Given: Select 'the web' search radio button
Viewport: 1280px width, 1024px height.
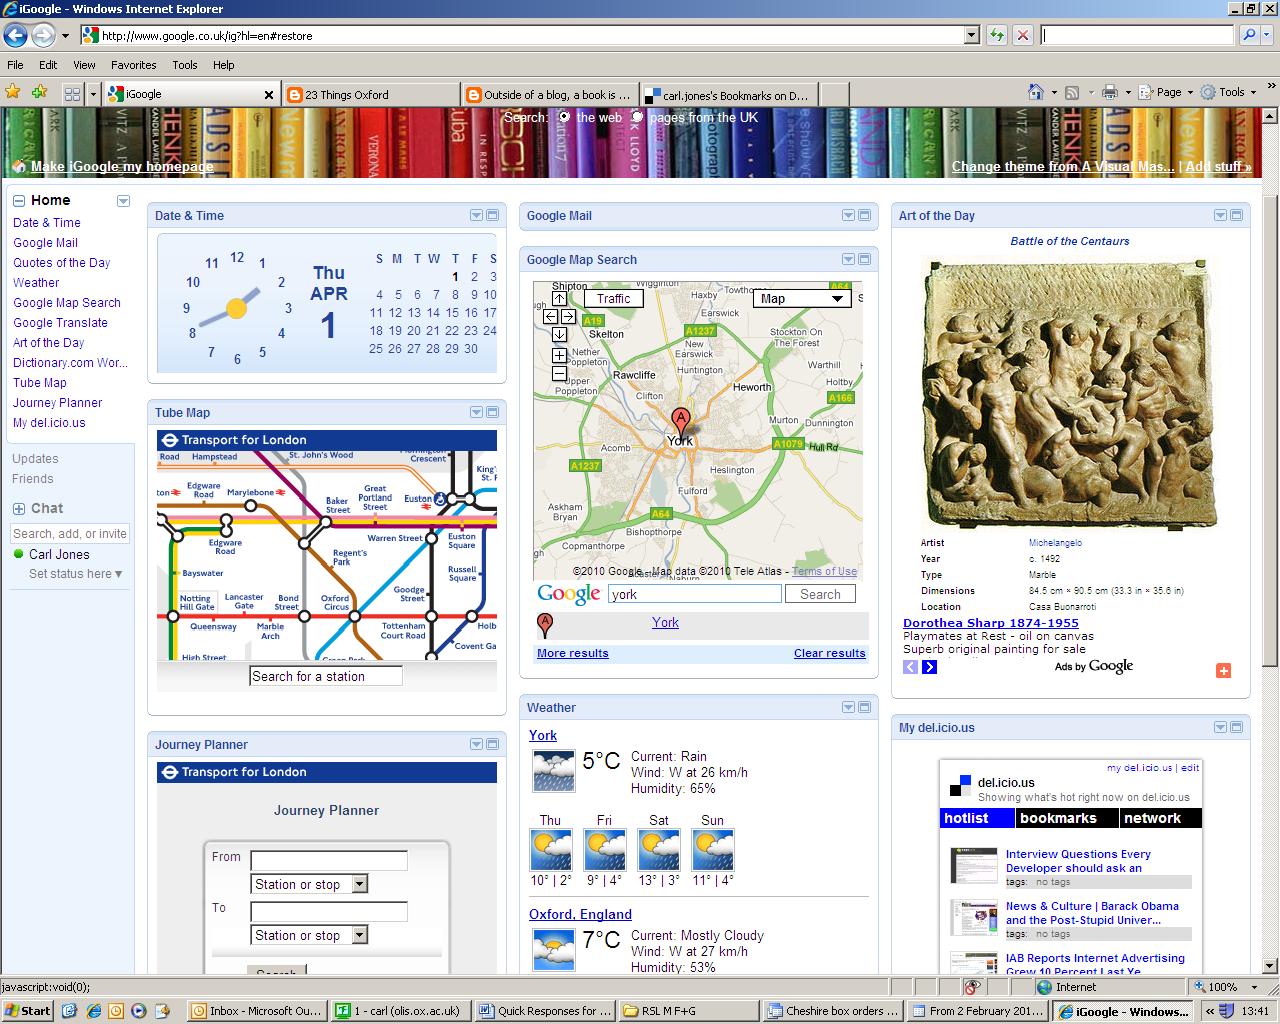Looking at the screenshot, I should [x=565, y=117].
